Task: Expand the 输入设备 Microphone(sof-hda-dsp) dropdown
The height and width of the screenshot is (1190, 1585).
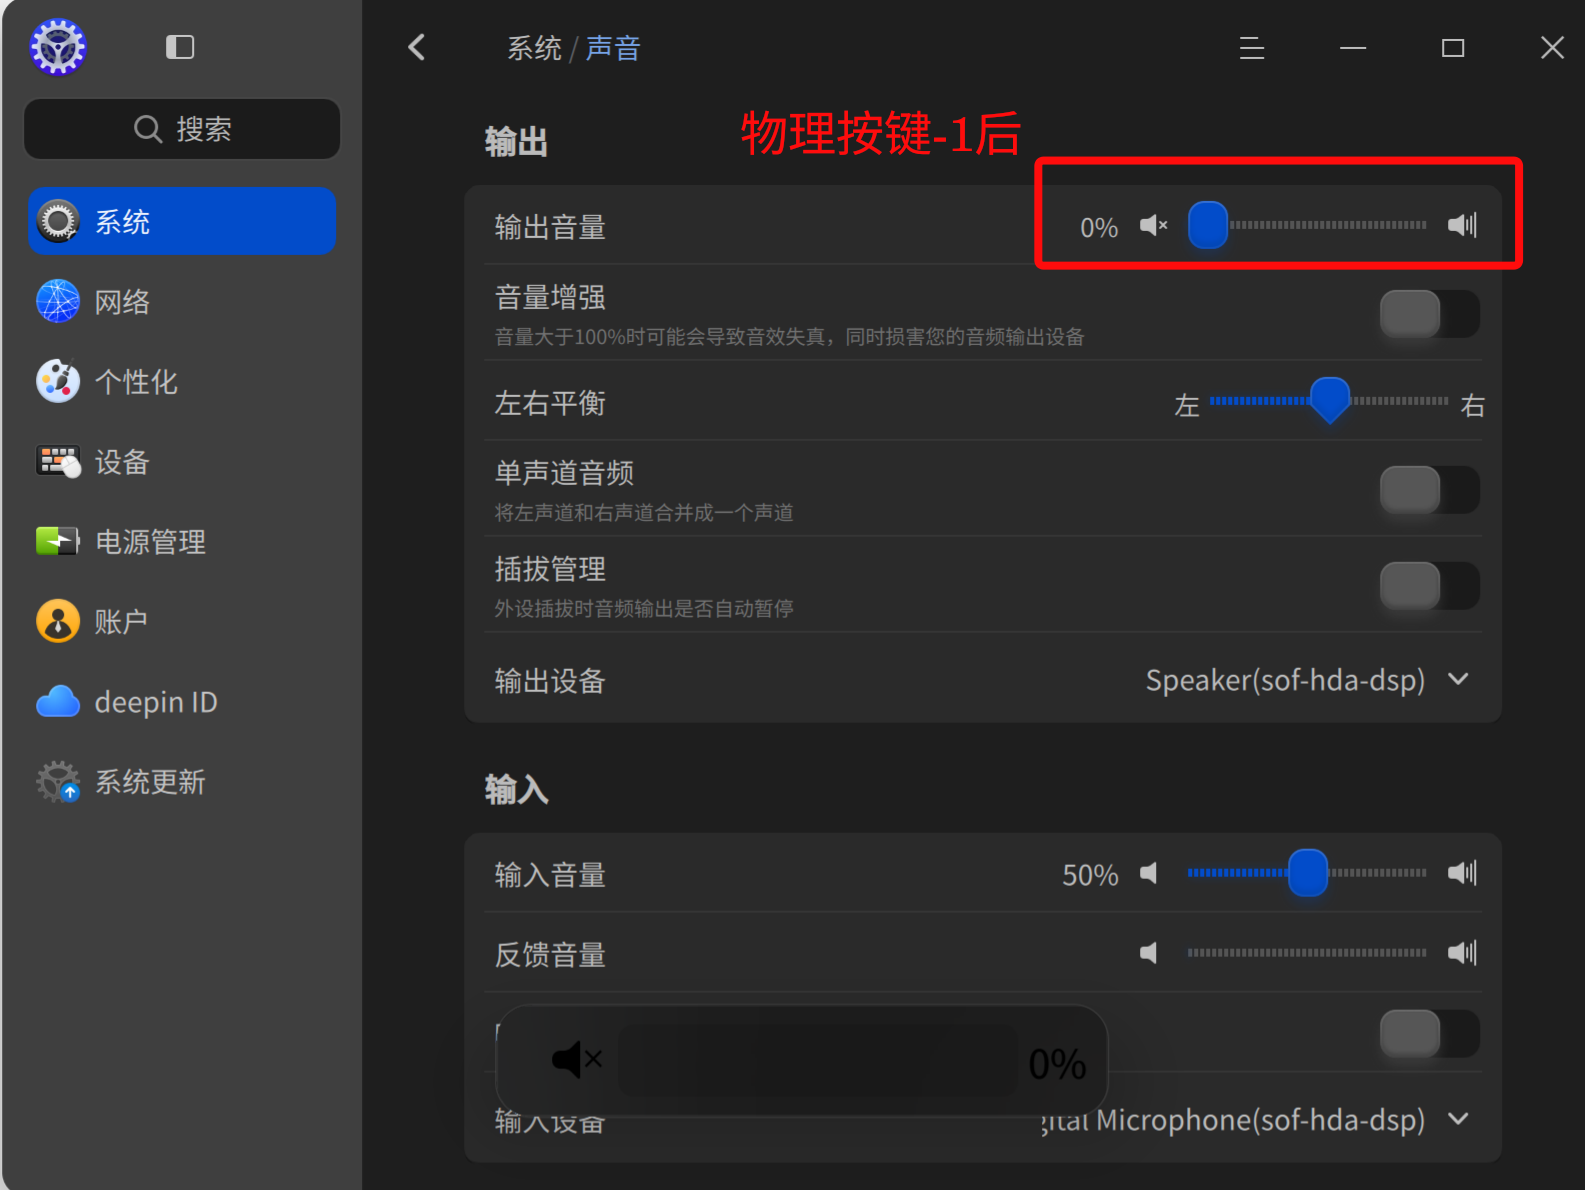Action: tap(1256, 1120)
